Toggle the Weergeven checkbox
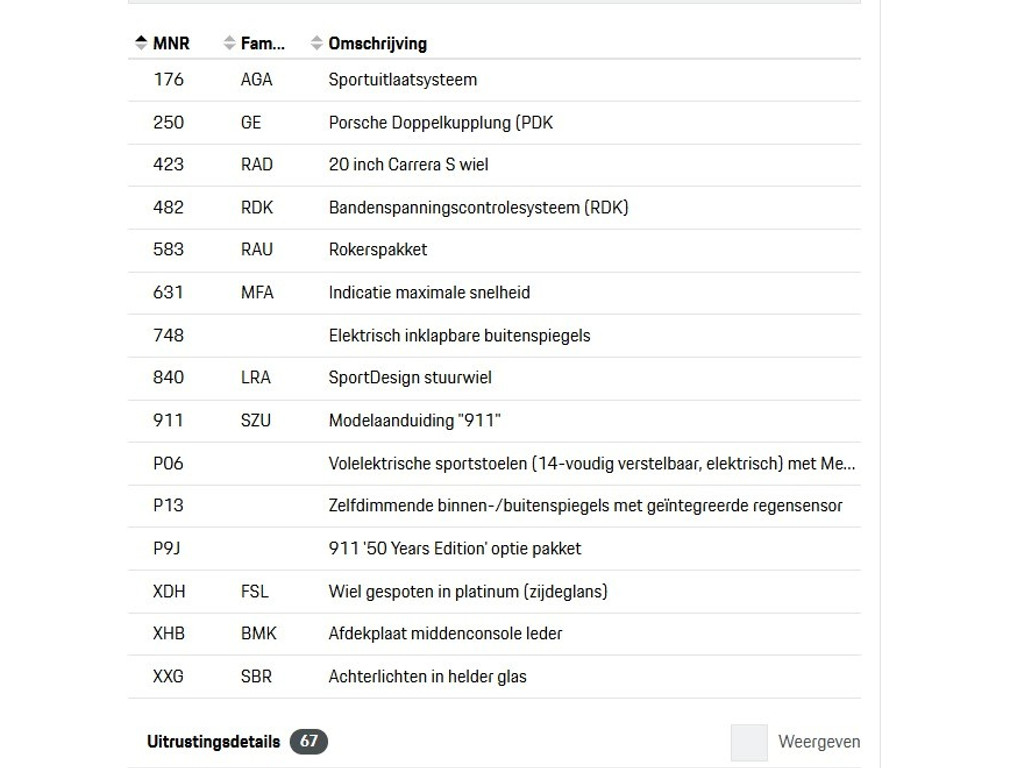This screenshot has height=768, width=1024. pos(749,742)
